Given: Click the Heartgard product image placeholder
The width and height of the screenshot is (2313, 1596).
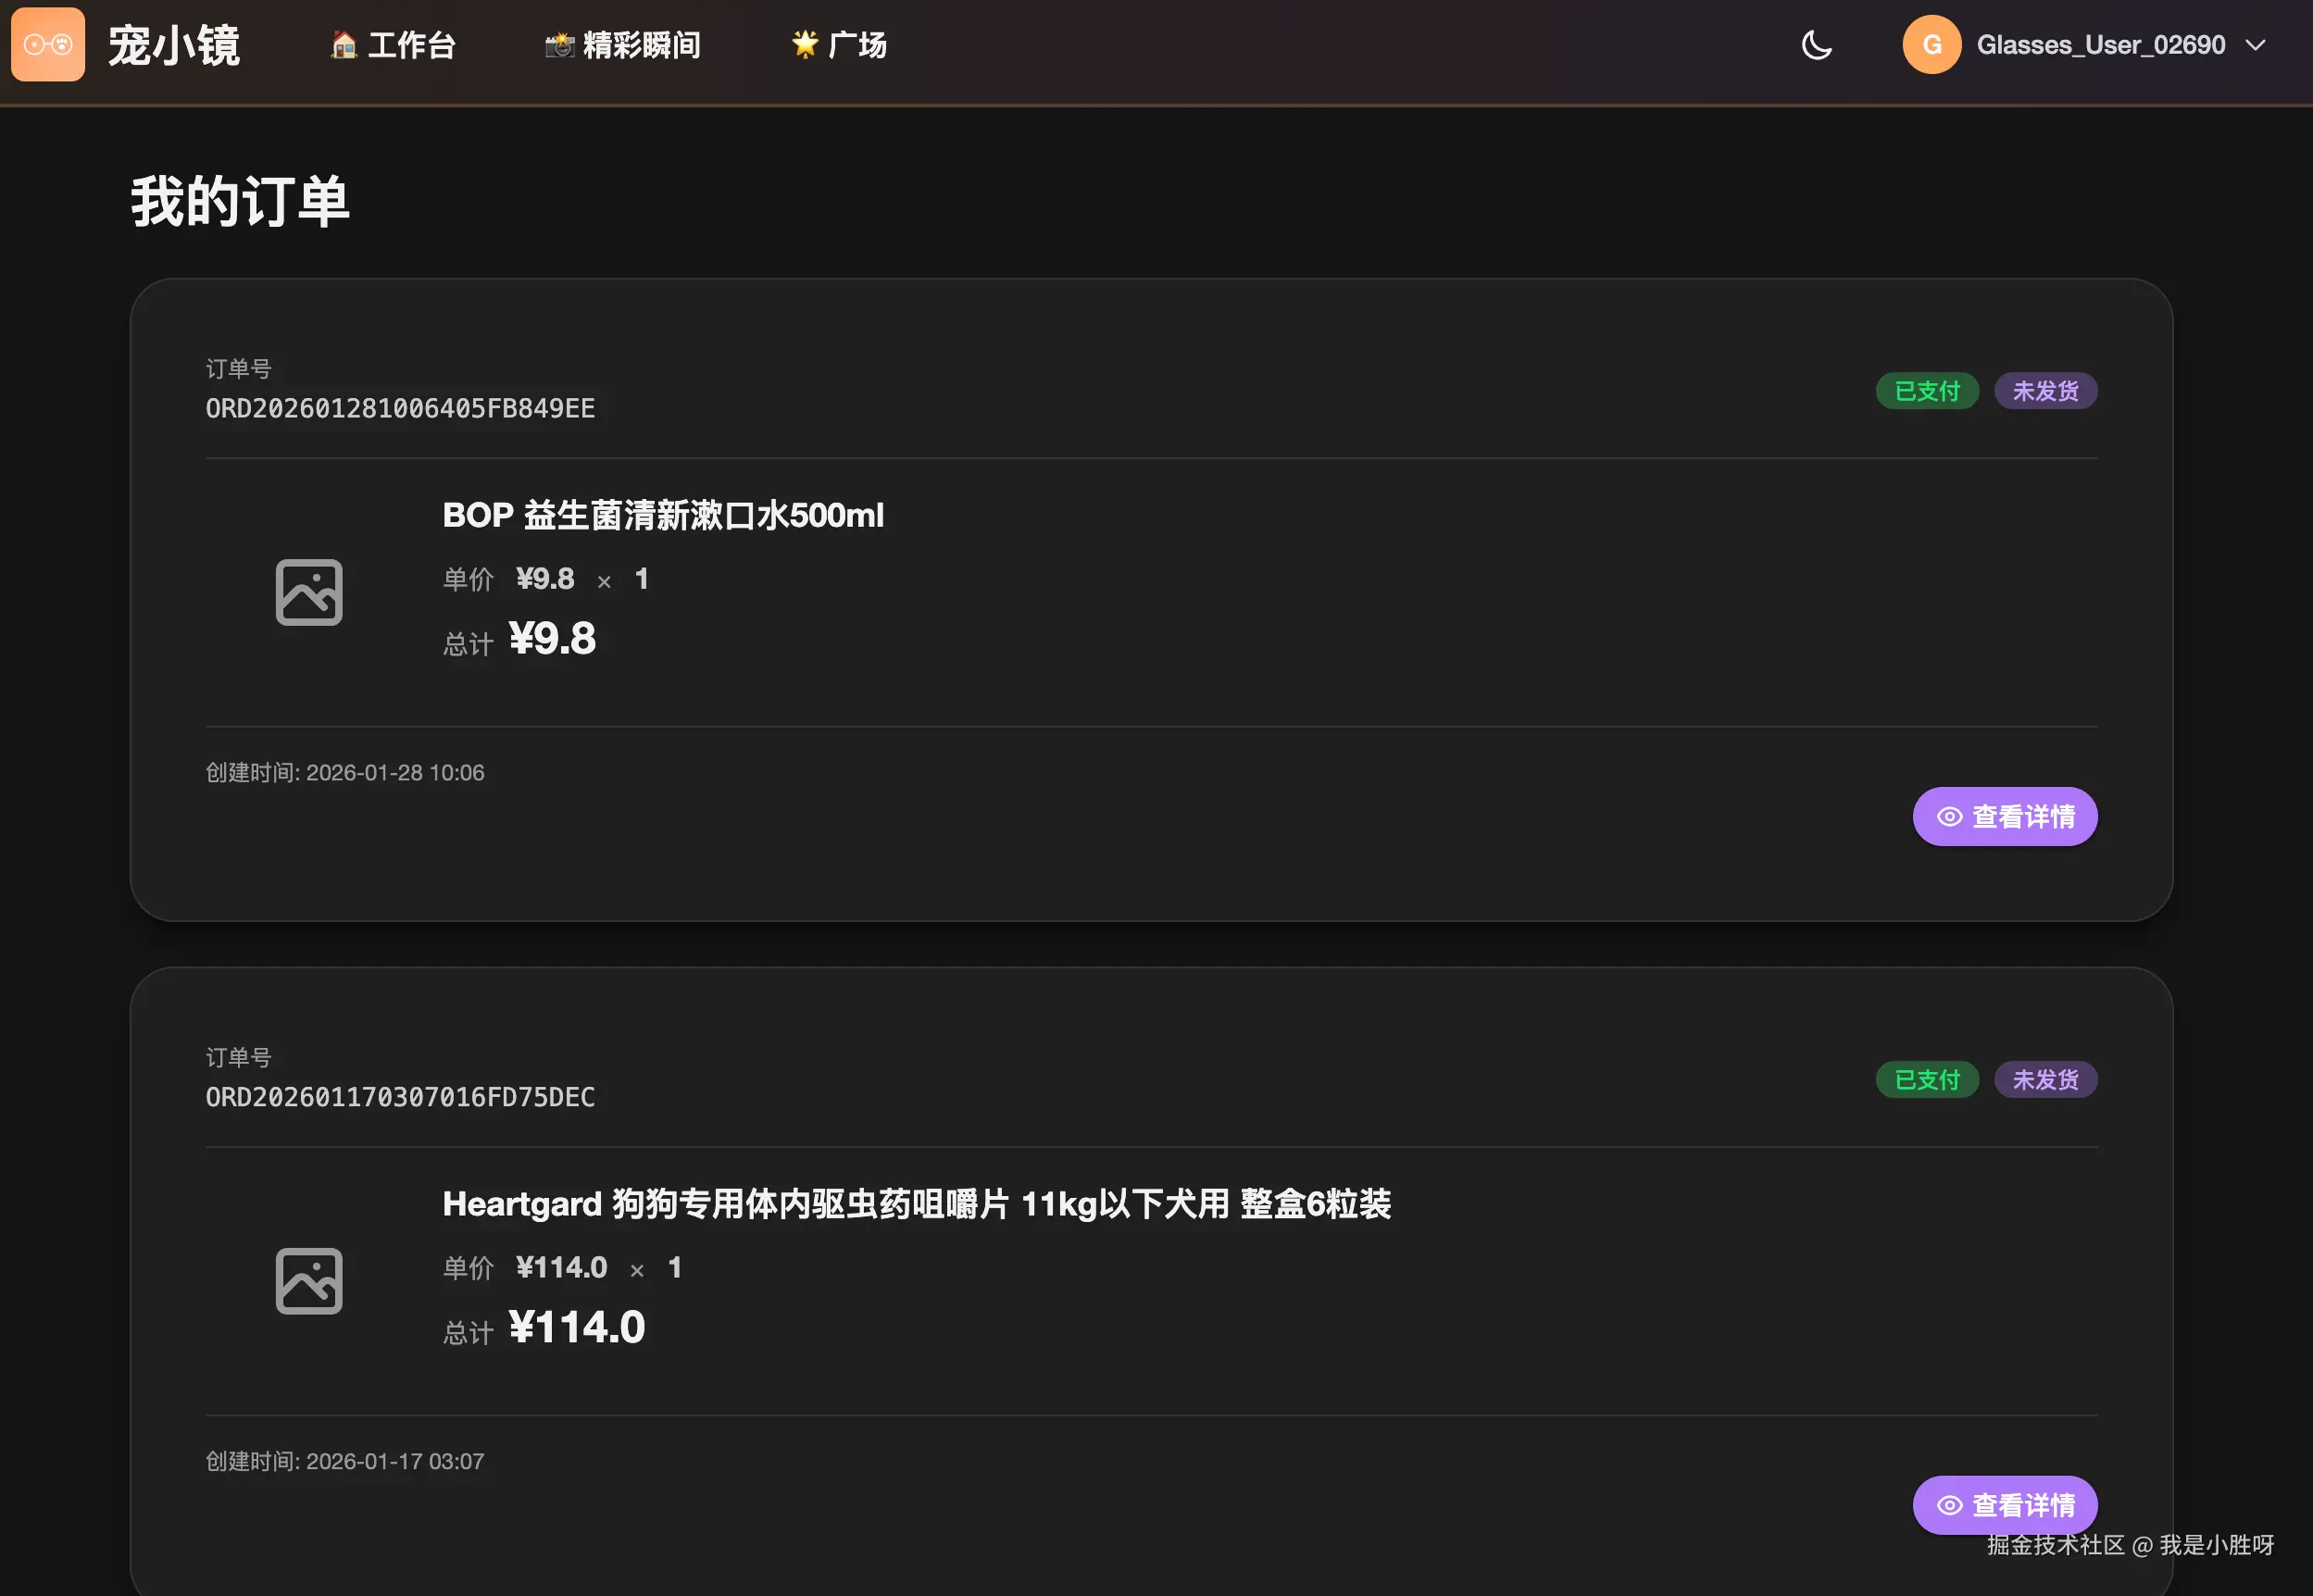Looking at the screenshot, I should (309, 1281).
